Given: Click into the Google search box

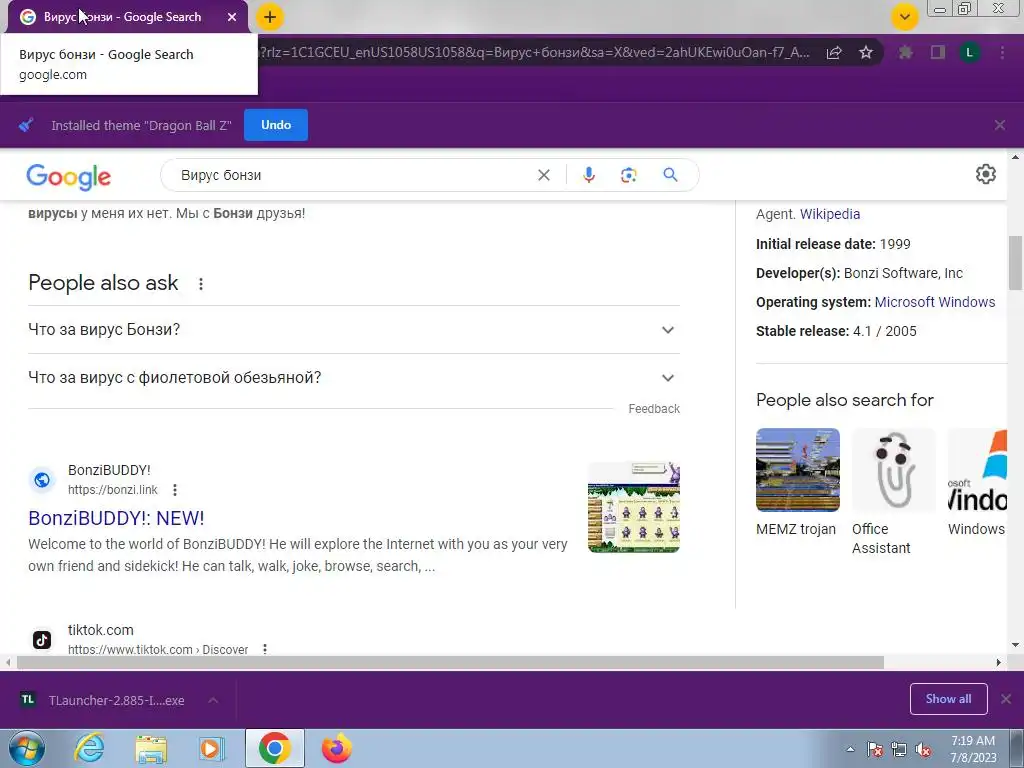Looking at the screenshot, I should [x=353, y=175].
